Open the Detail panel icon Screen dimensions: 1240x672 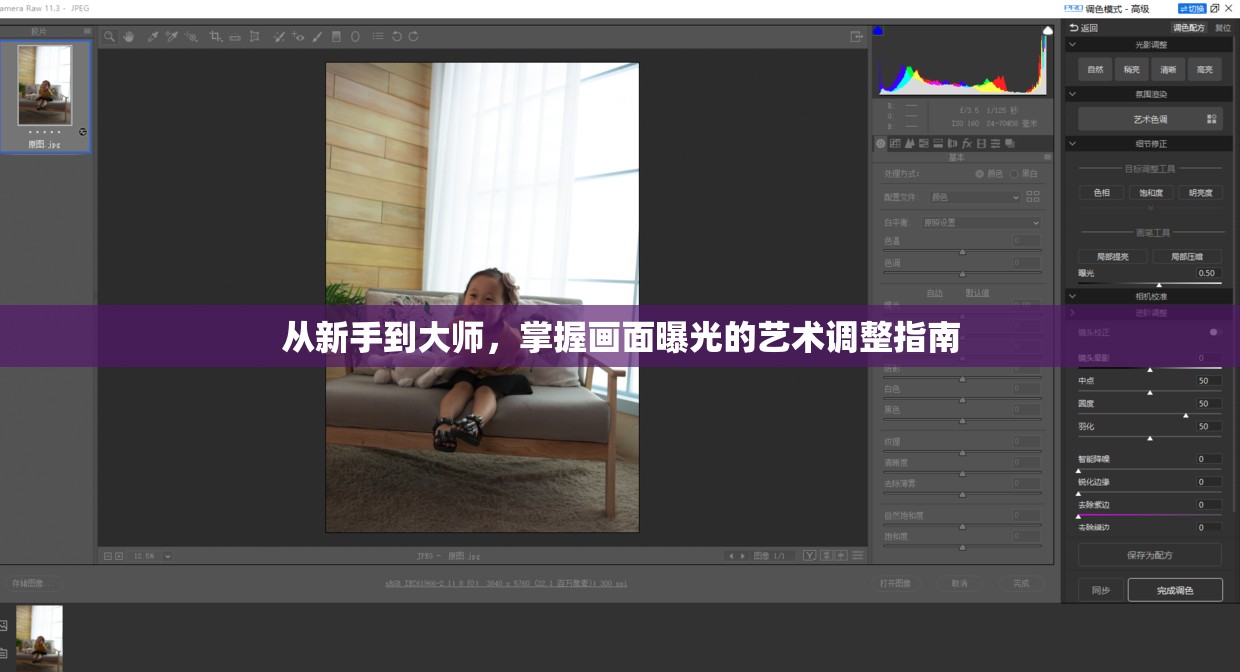910,144
